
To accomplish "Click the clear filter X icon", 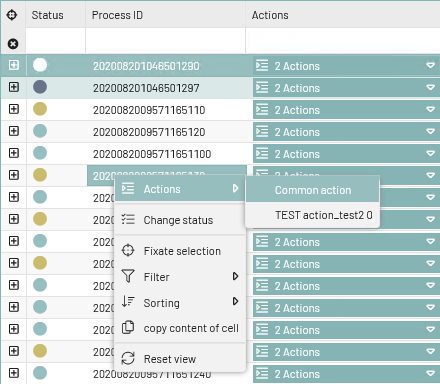I will [13, 44].
